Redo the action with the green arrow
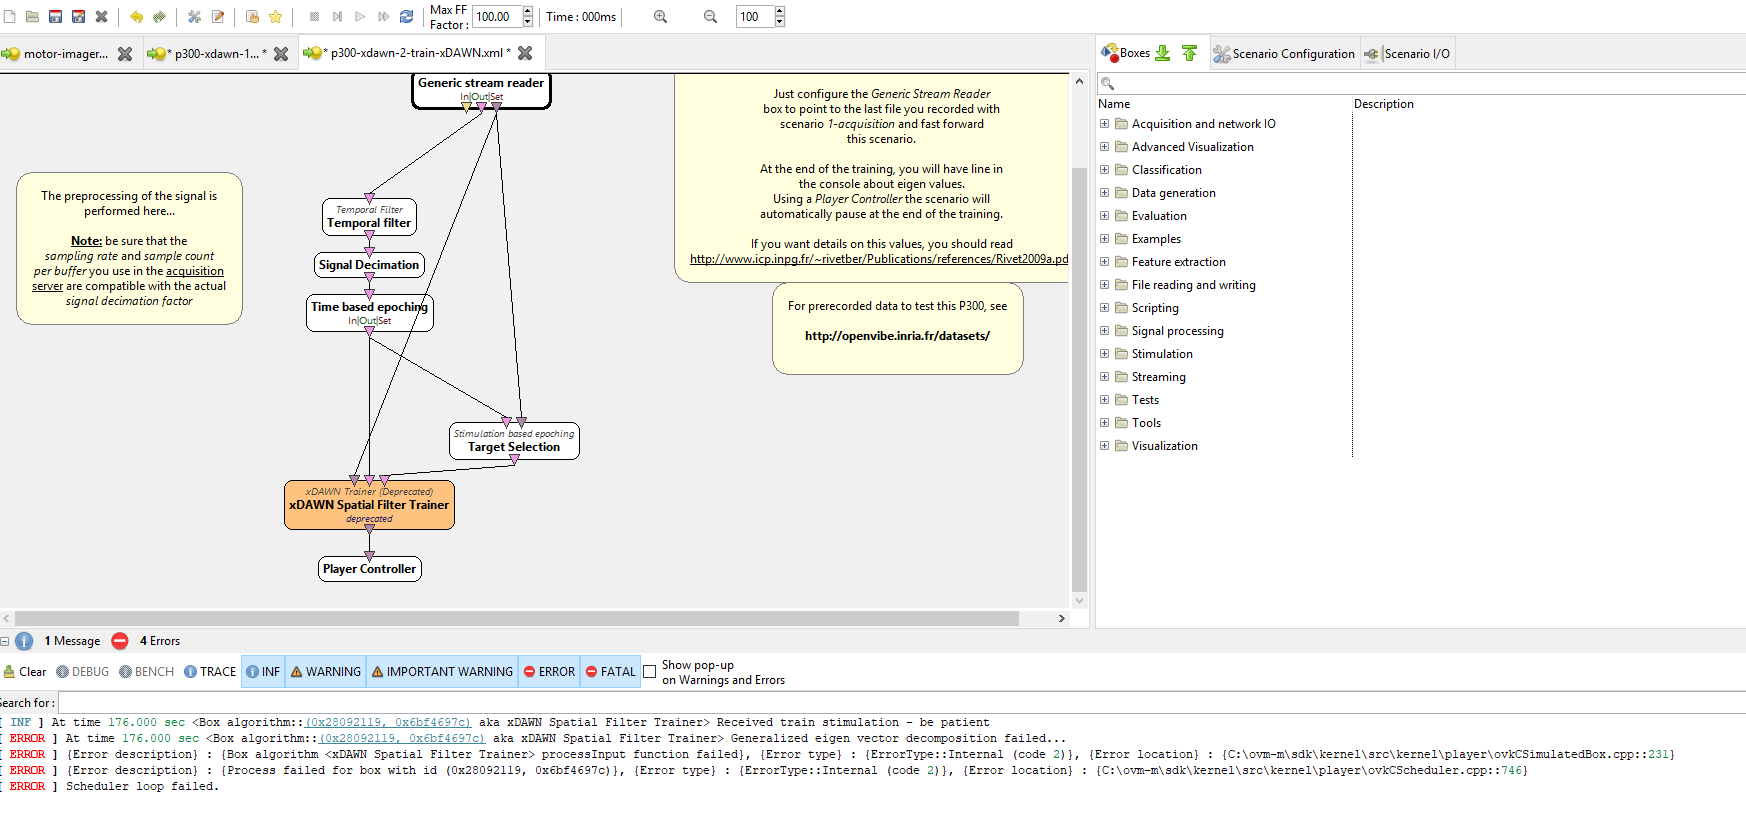The image size is (1746, 837). pyautogui.click(x=159, y=16)
